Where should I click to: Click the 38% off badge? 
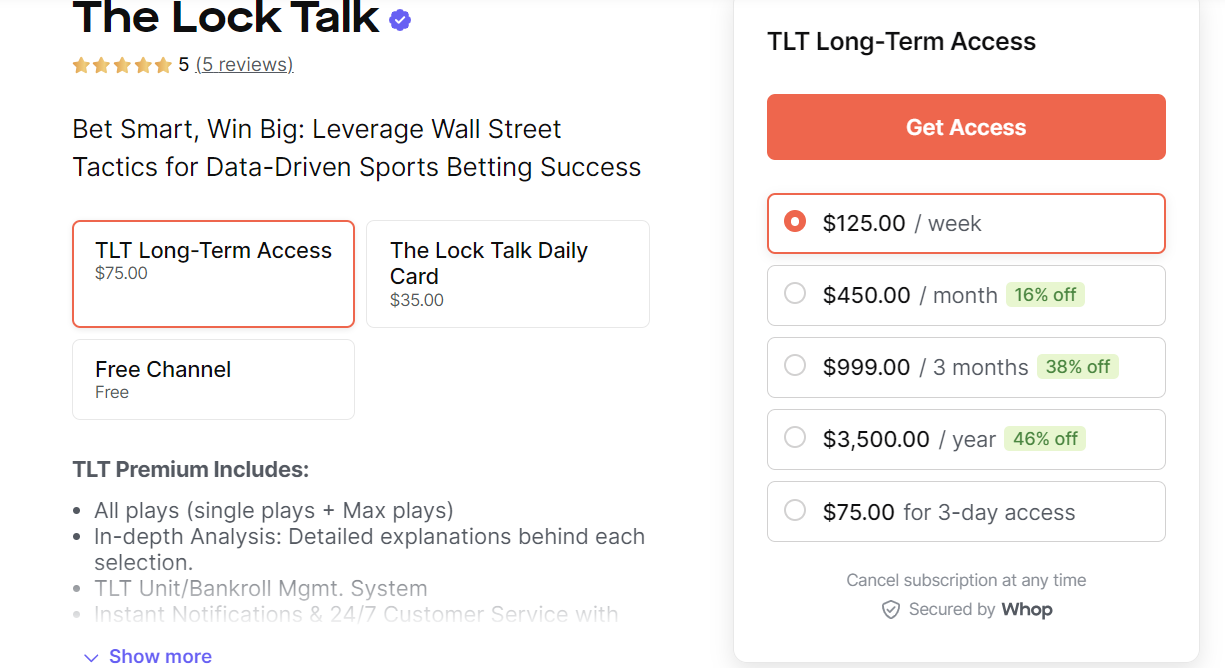tap(1078, 367)
